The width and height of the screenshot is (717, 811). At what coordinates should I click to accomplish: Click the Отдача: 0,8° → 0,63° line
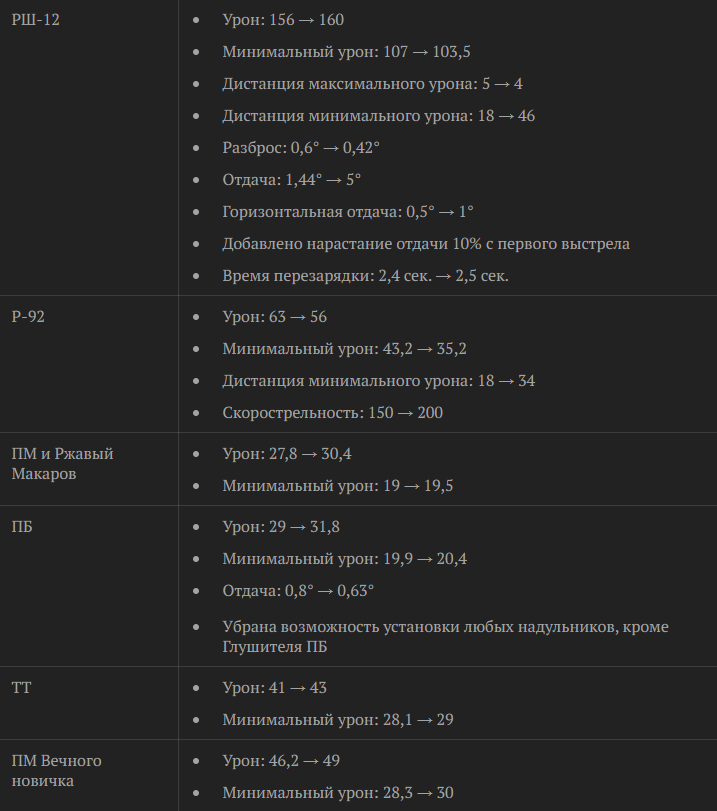coord(298,591)
